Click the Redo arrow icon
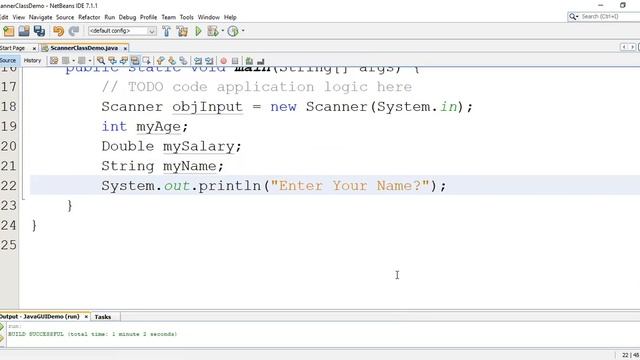This screenshot has width=640, height=360. 74,31
